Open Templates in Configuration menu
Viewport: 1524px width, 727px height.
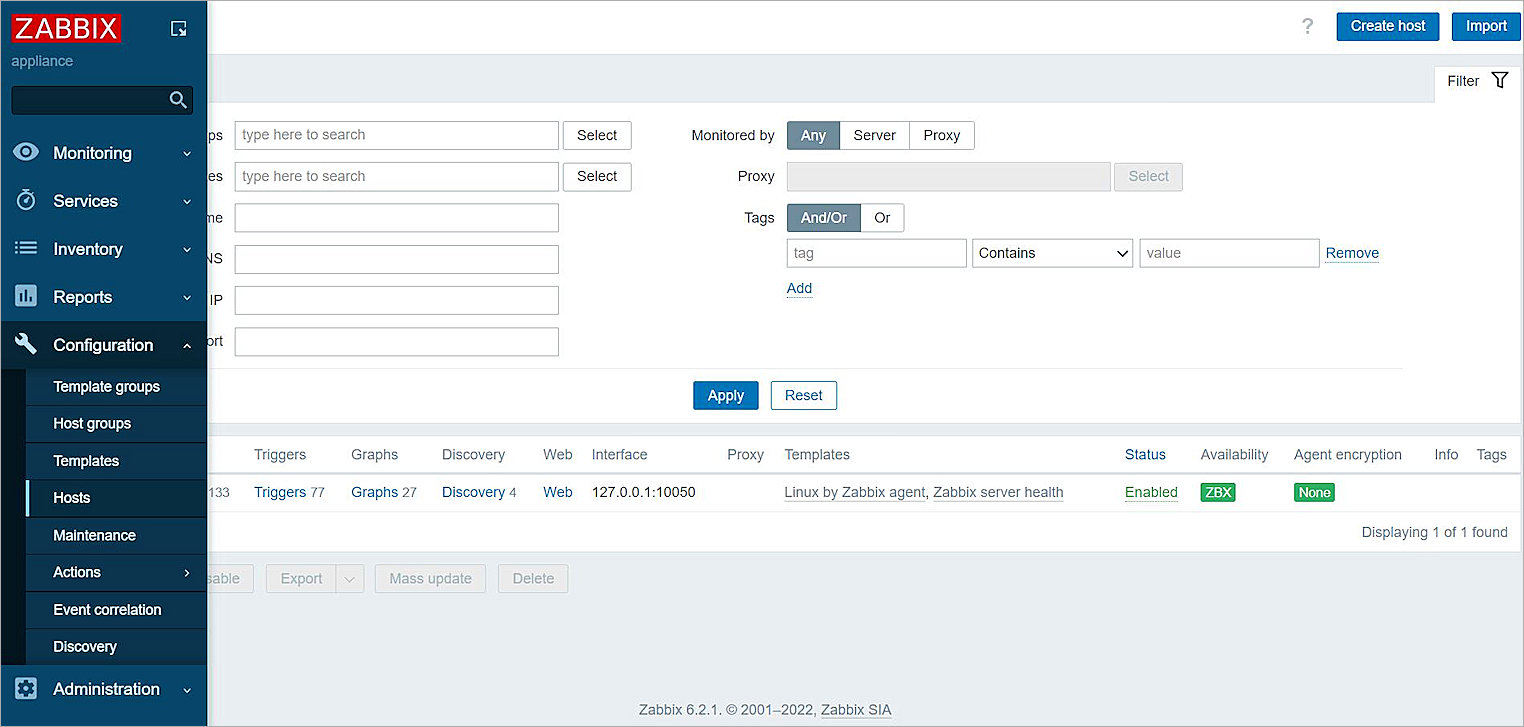pos(86,461)
